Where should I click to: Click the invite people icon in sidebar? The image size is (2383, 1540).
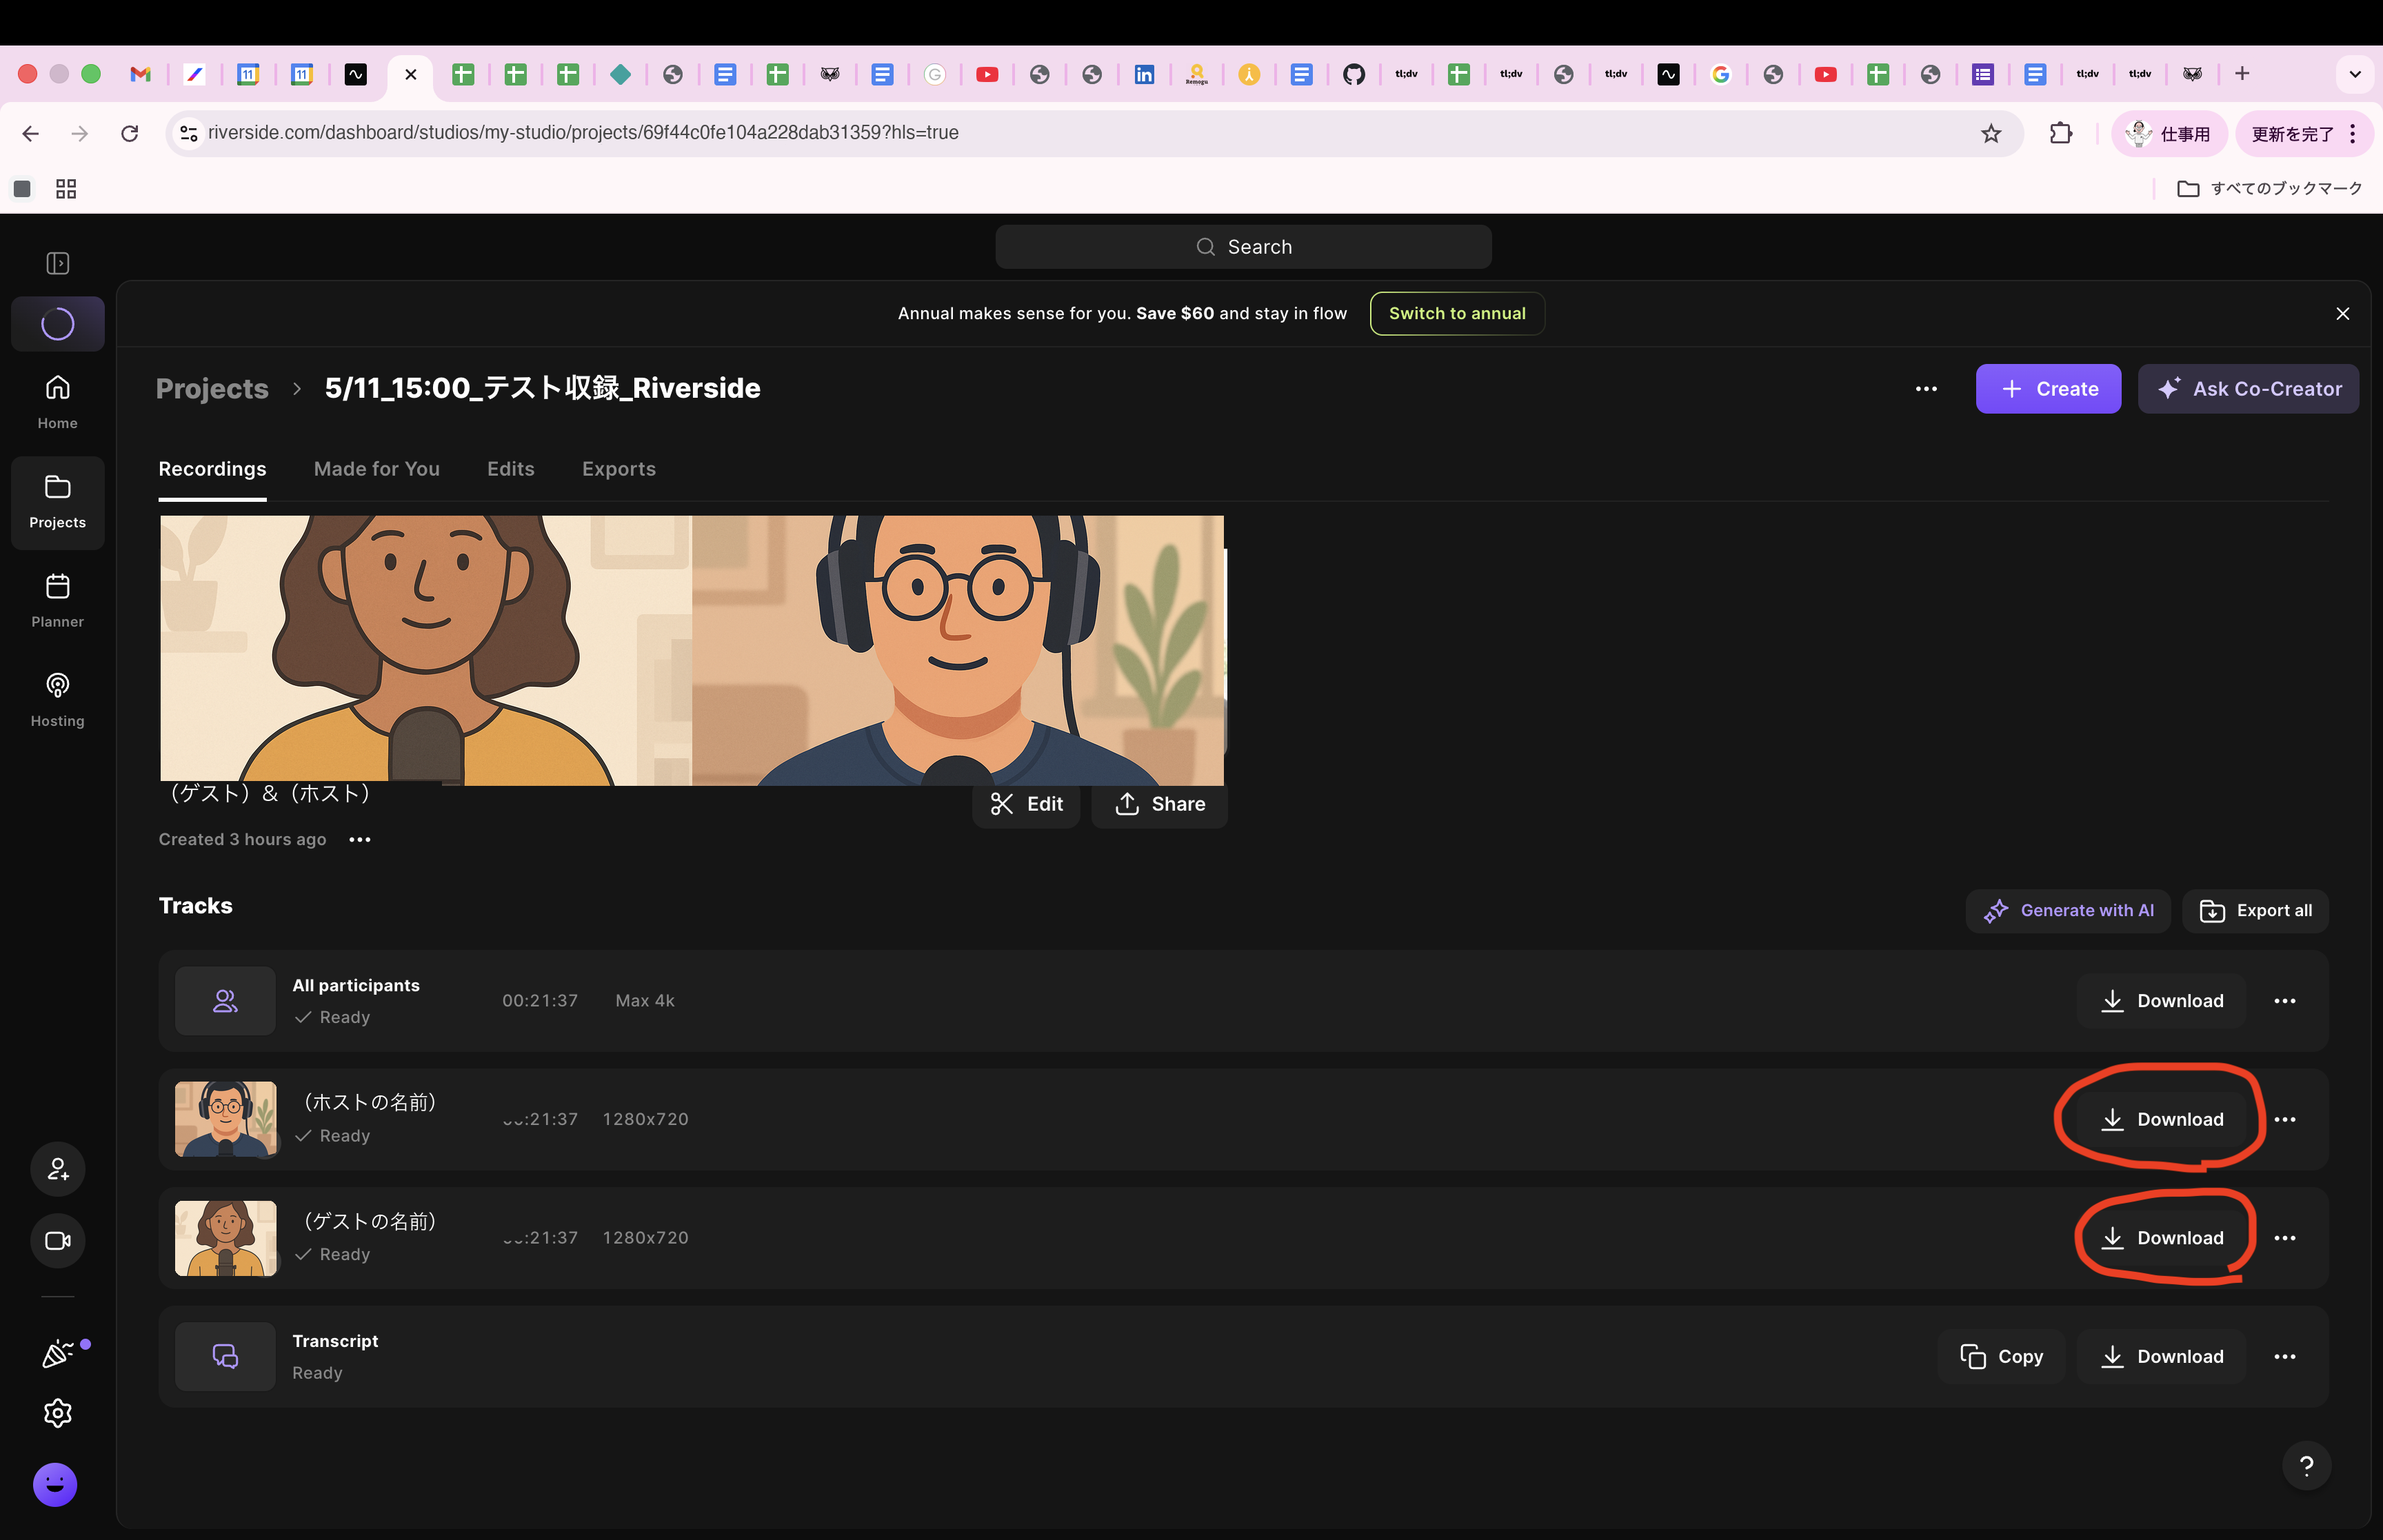coord(58,1169)
